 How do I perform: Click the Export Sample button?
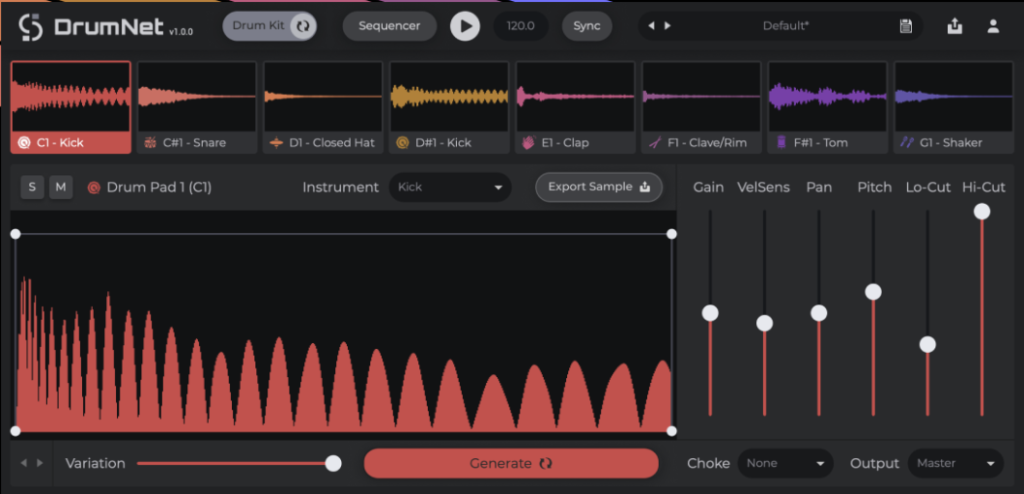(599, 187)
